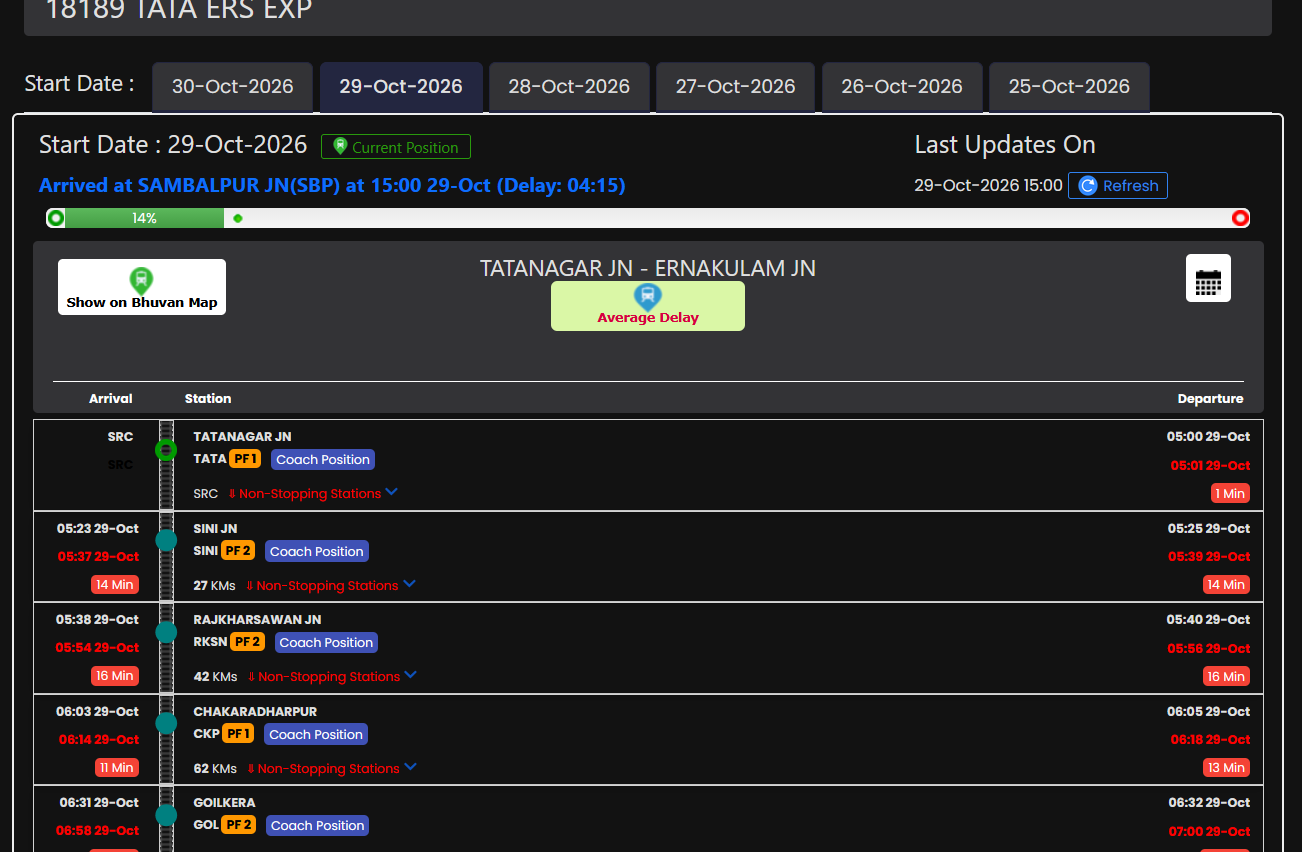
Task: Click the teal route marker for SINI JN
Action: (x=166, y=541)
